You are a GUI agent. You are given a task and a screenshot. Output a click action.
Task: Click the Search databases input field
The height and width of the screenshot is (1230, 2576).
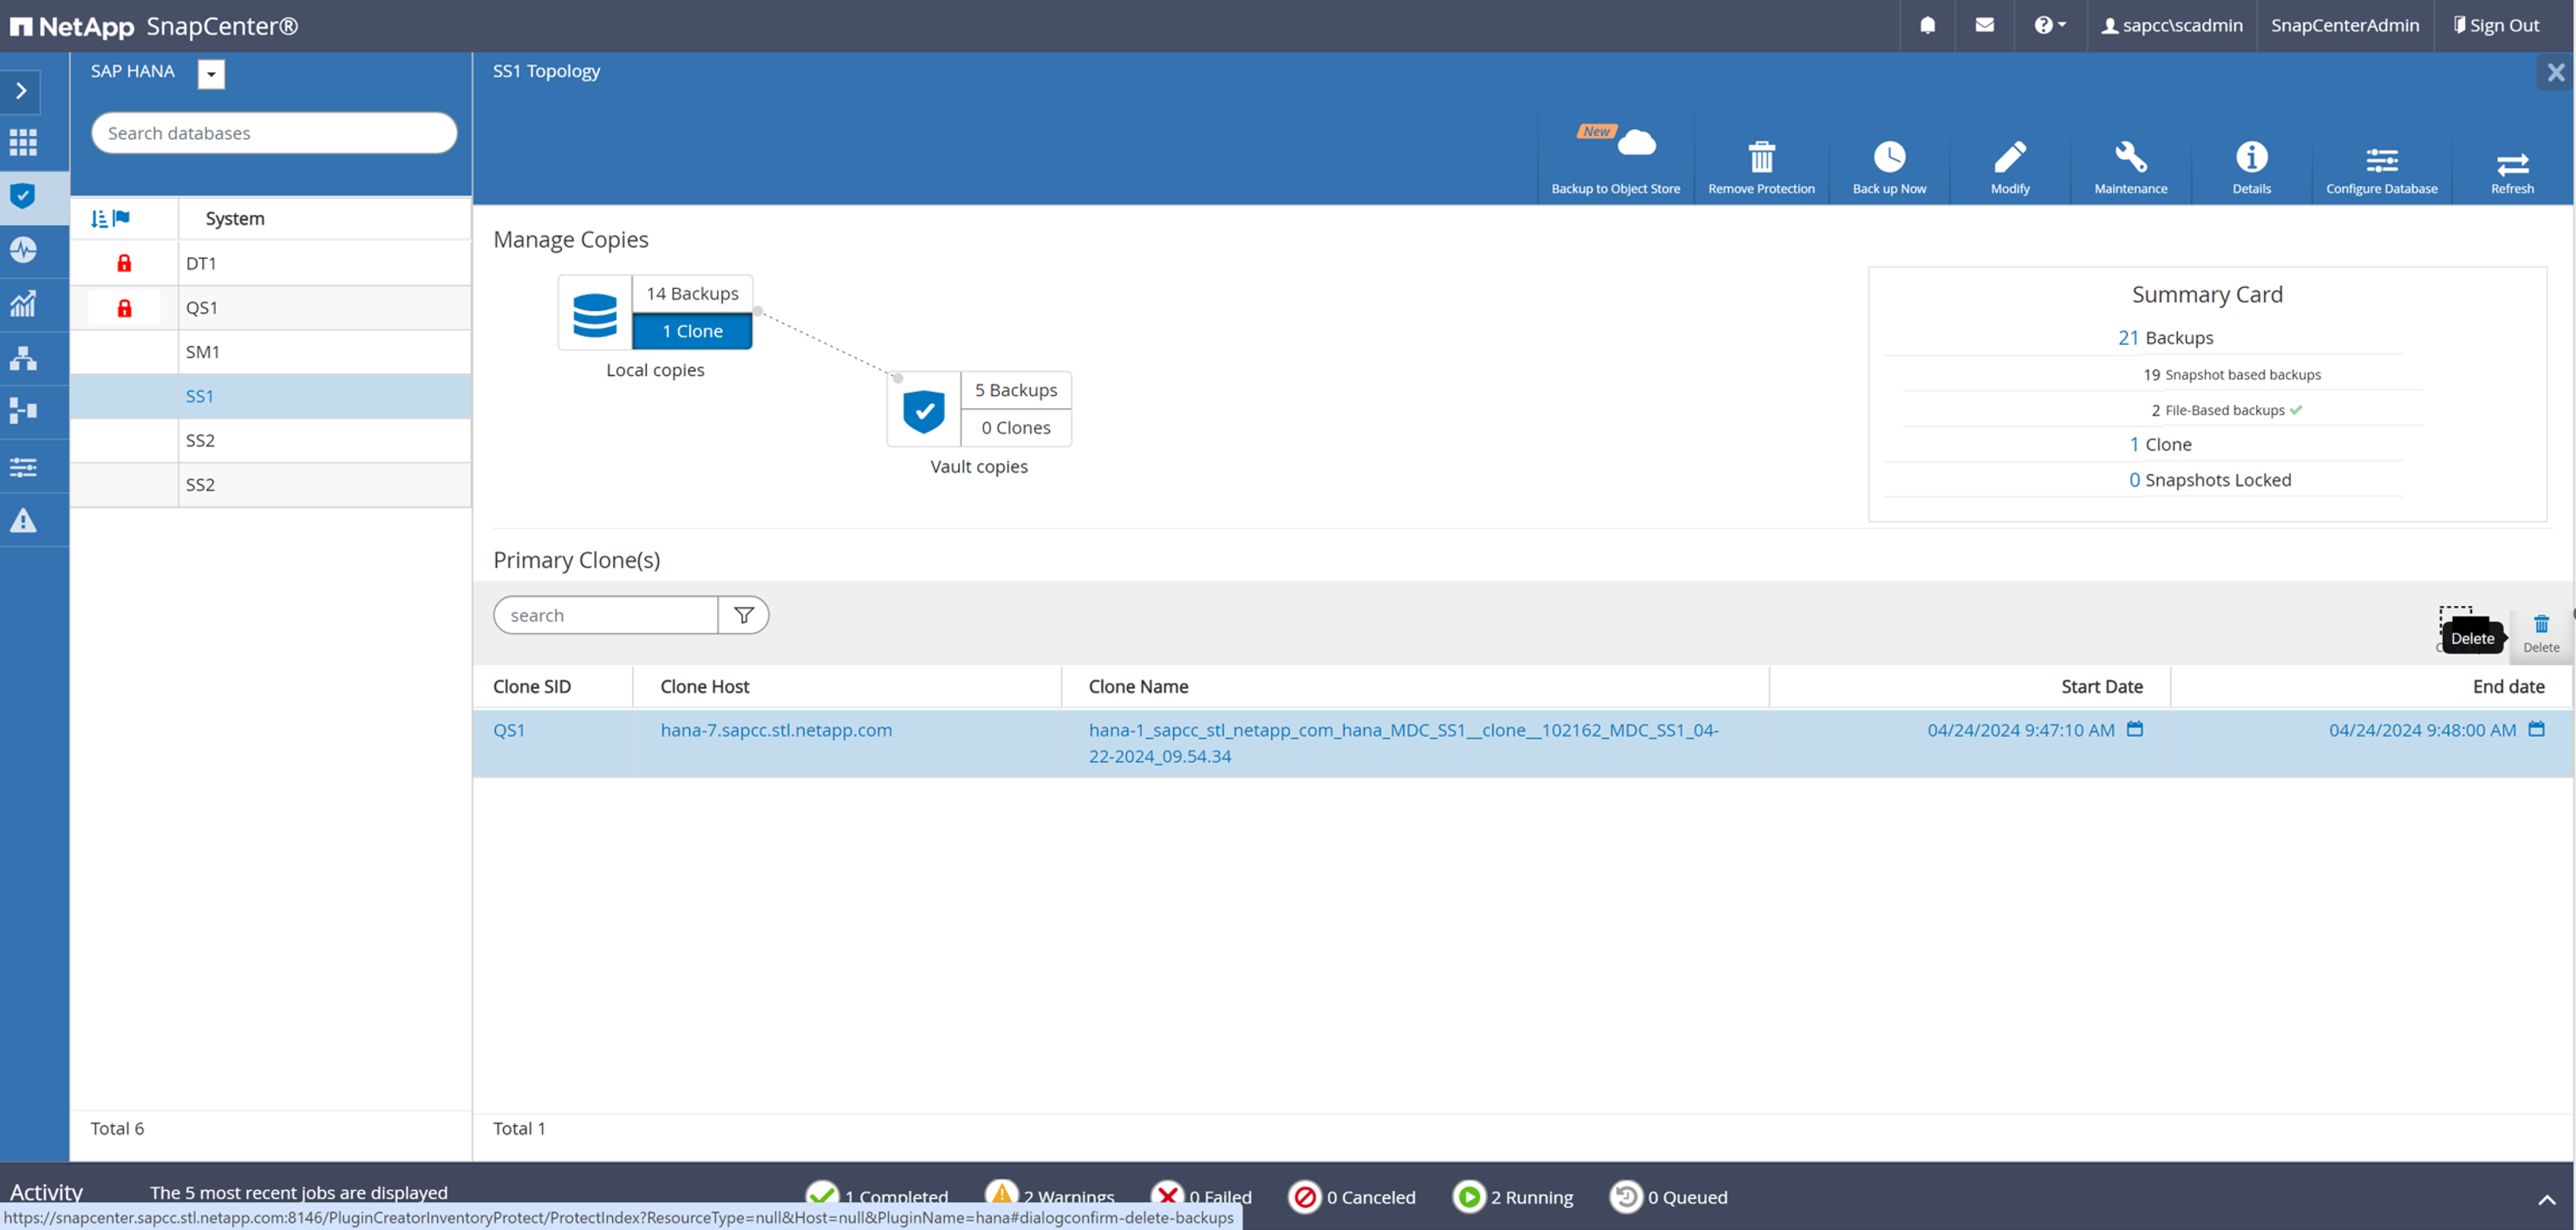[274, 133]
